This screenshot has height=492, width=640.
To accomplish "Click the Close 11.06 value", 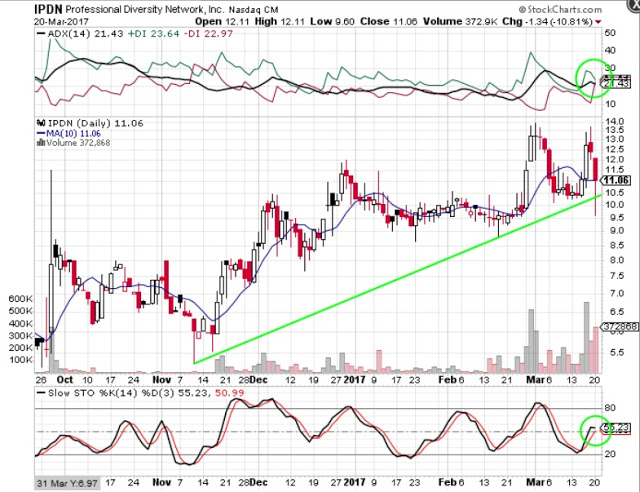I will [x=389, y=22].
